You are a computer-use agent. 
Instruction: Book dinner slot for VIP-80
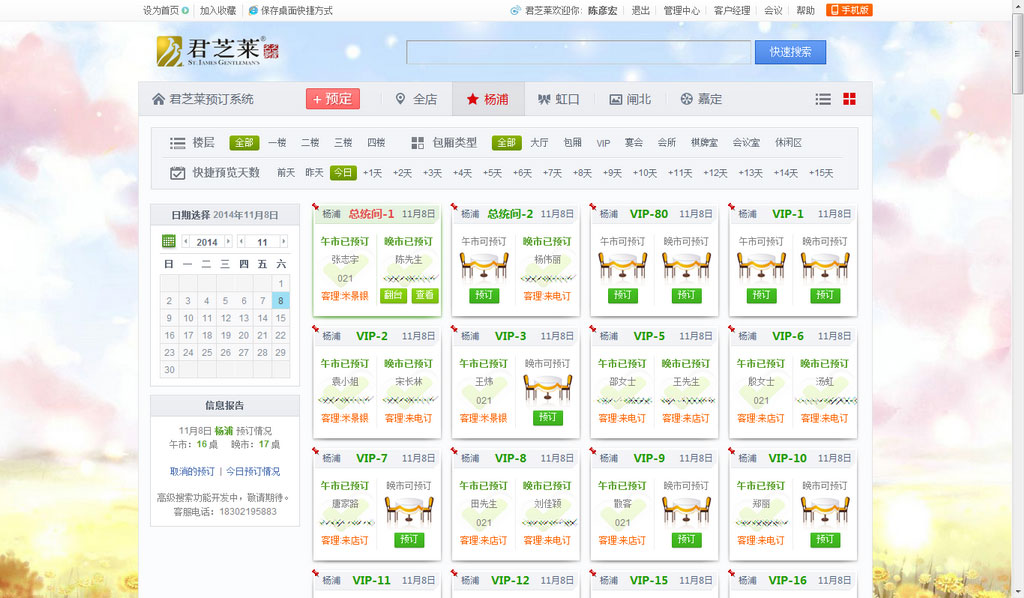pos(686,295)
